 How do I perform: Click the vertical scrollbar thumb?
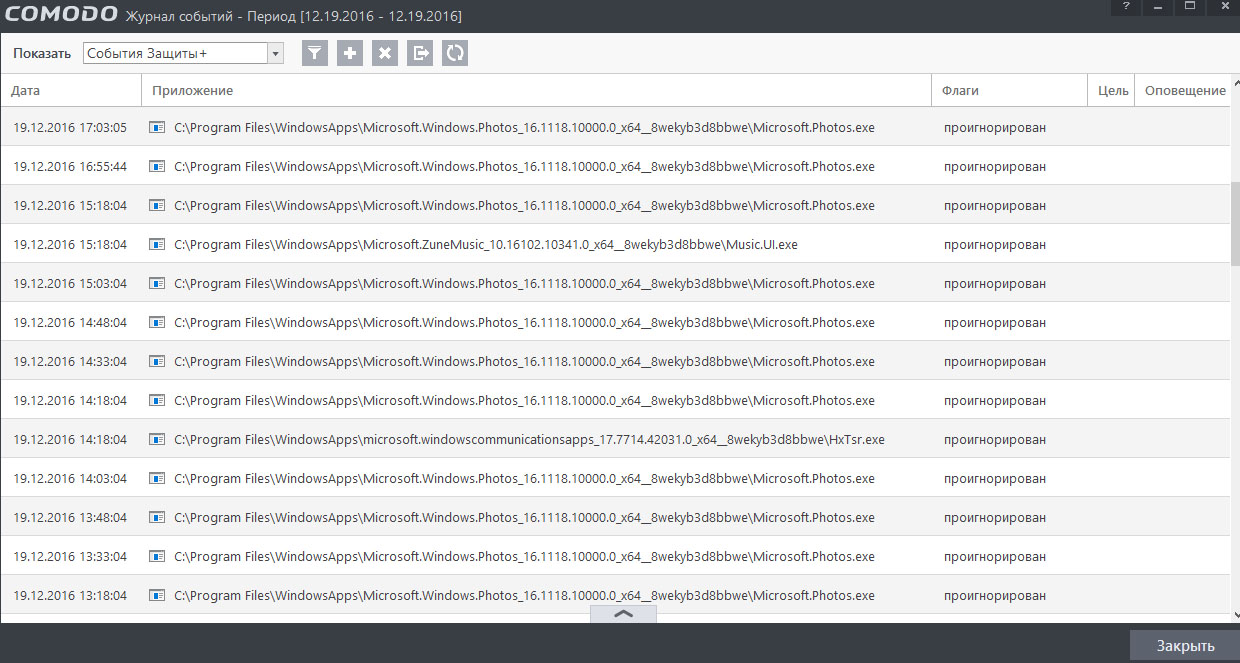(1235, 222)
